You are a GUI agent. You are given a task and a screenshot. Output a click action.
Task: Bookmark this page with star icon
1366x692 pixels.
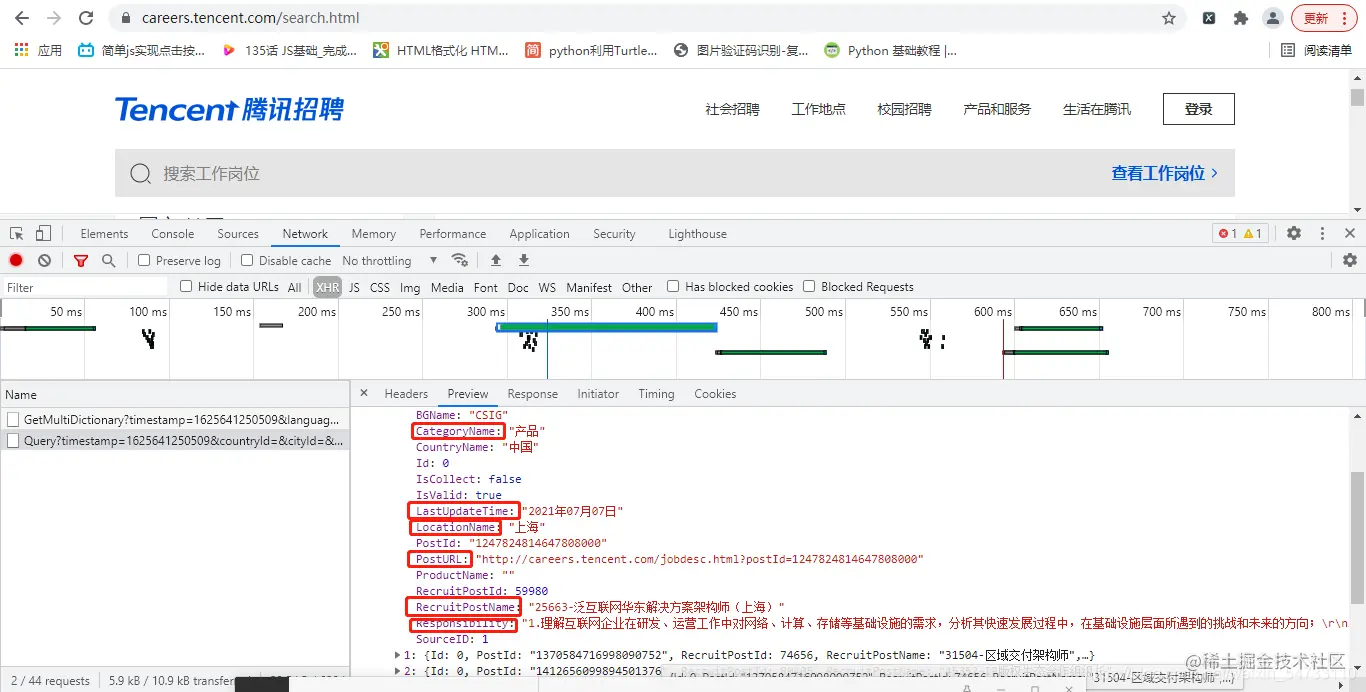[1169, 18]
